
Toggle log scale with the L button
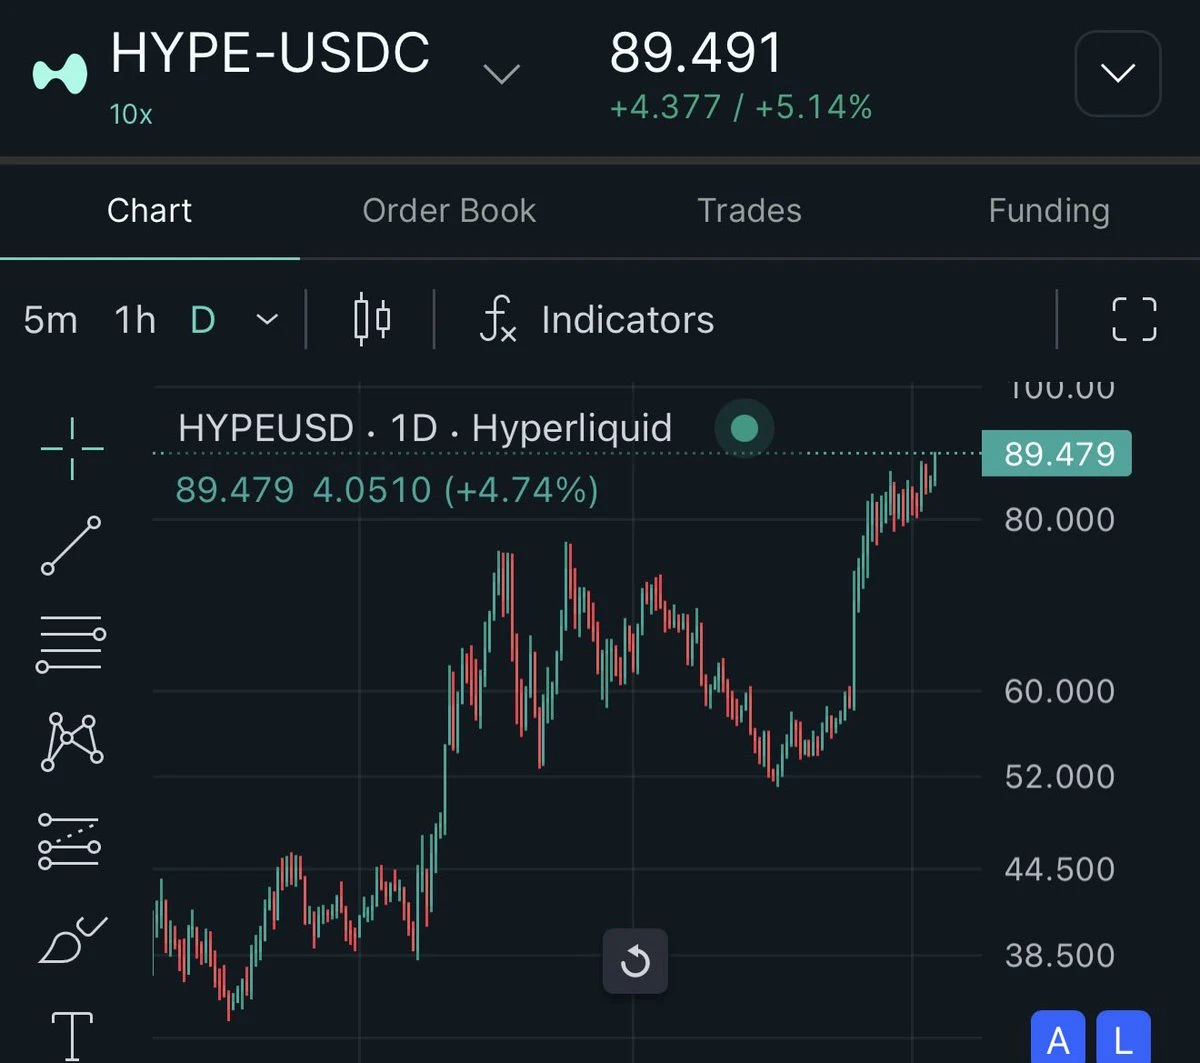[1123, 1037]
